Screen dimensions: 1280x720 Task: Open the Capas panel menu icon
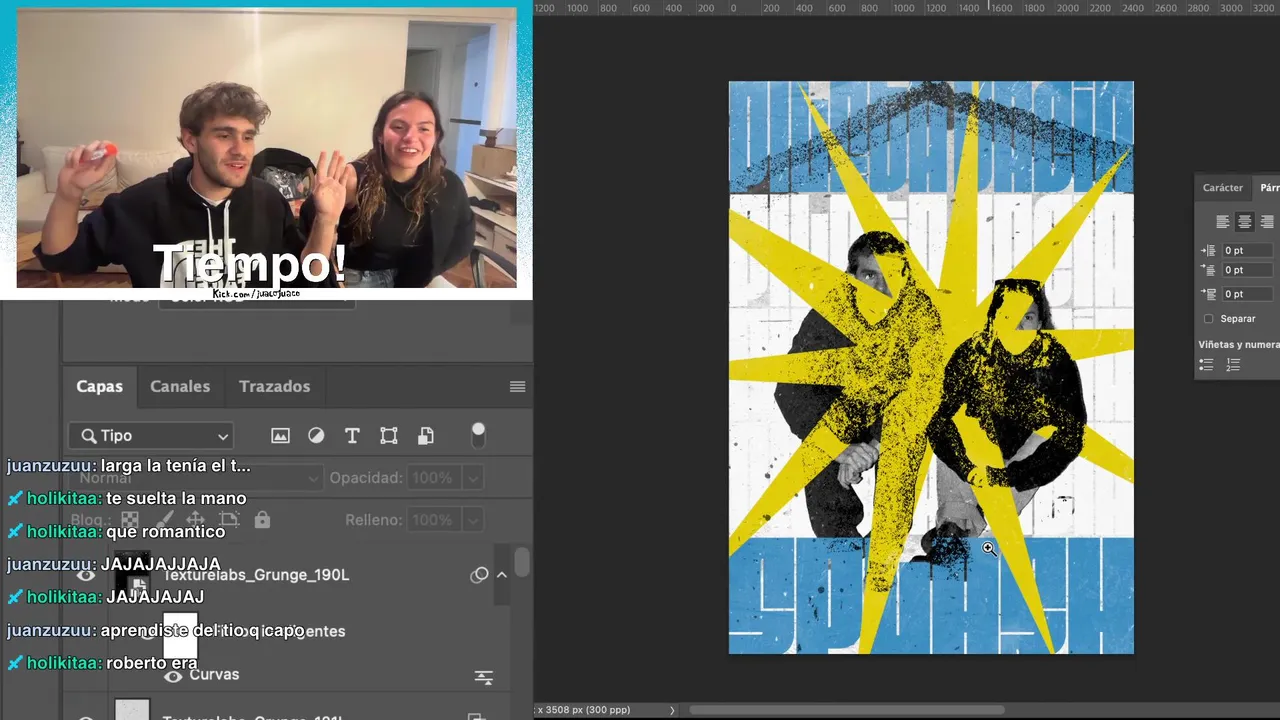tap(517, 387)
